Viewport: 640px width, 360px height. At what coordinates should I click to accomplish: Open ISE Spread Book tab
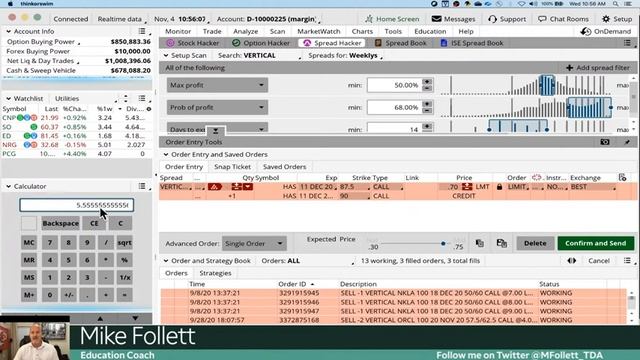[x=471, y=43]
